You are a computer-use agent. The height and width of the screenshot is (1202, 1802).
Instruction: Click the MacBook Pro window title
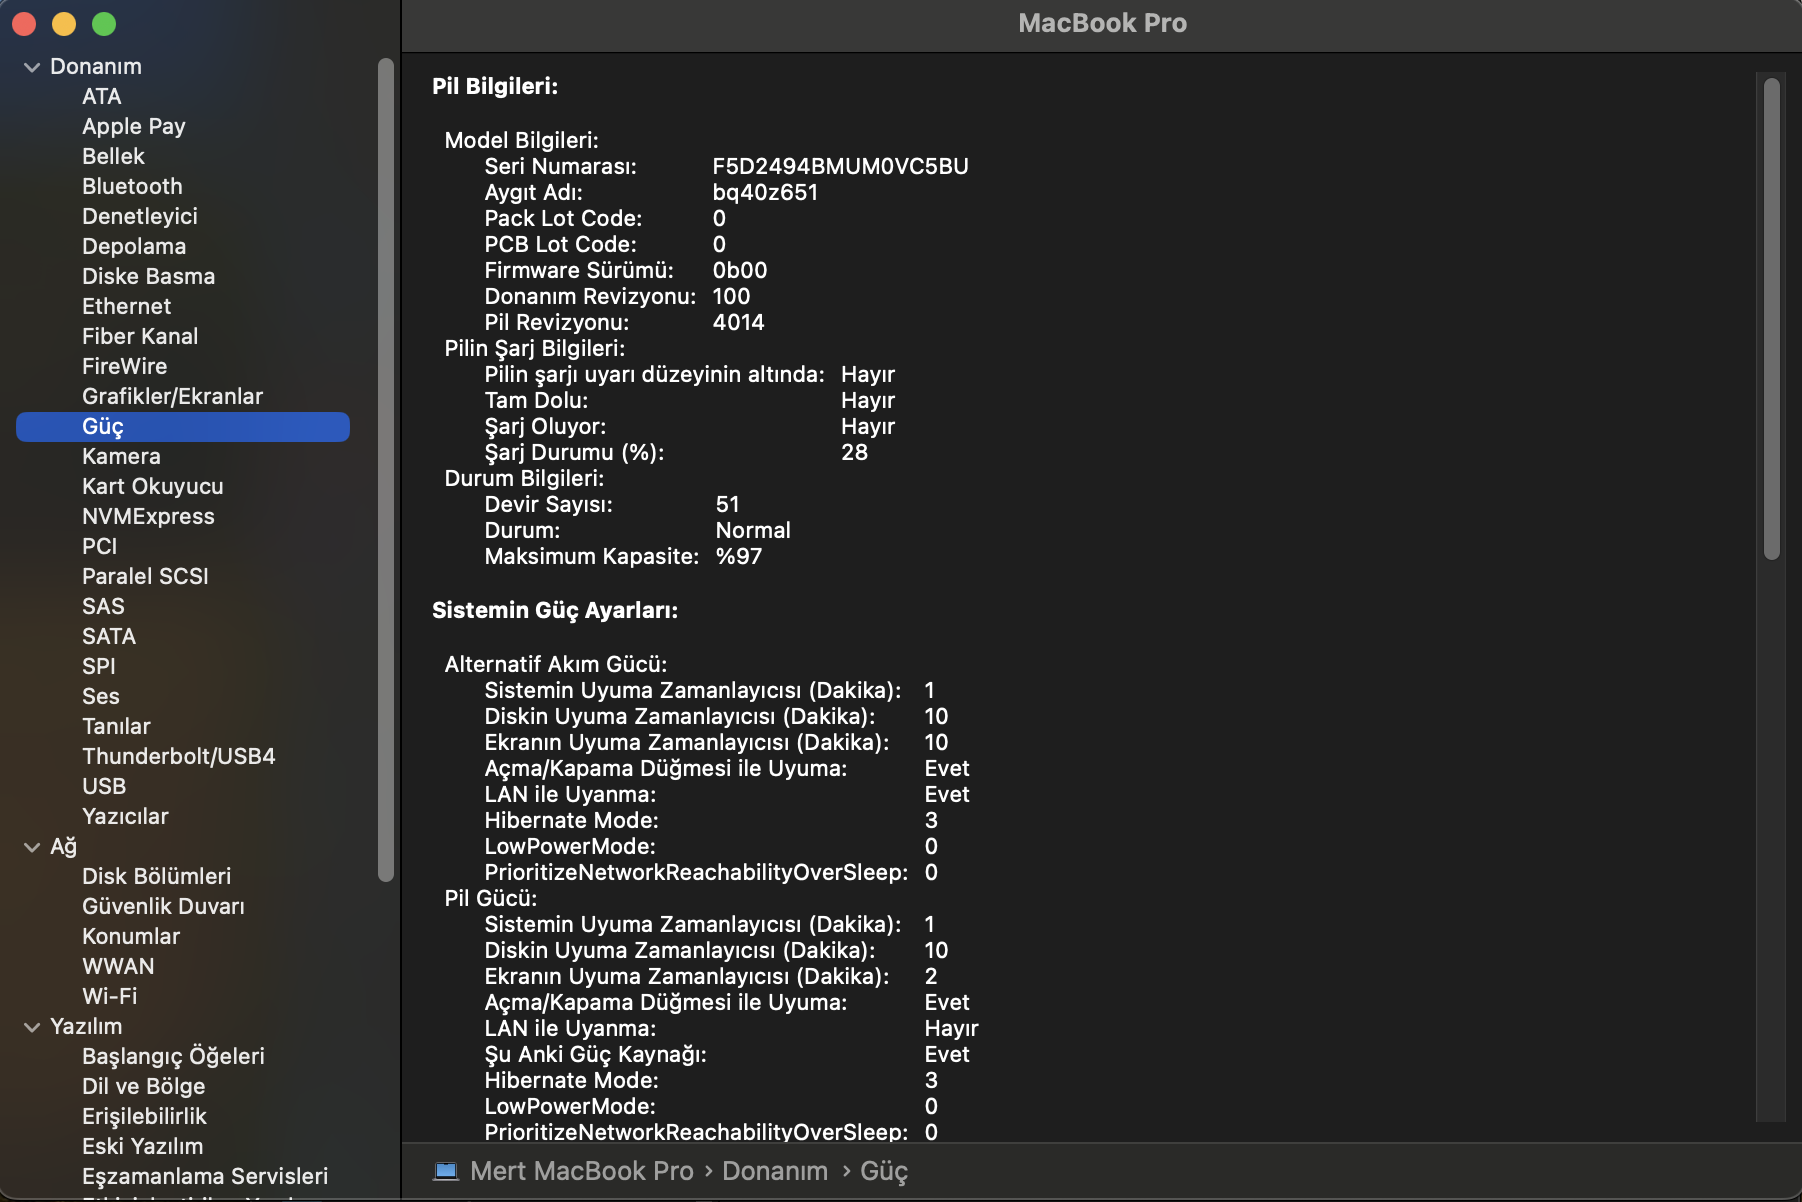(x=1102, y=23)
